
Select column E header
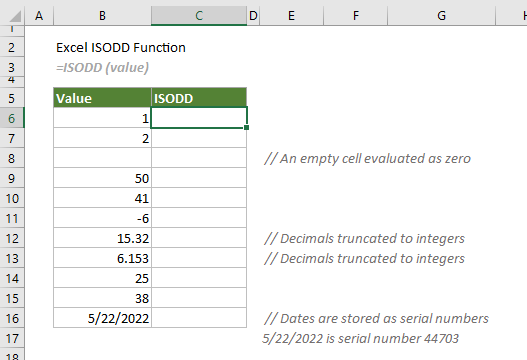pyautogui.click(x=291, y=15)
